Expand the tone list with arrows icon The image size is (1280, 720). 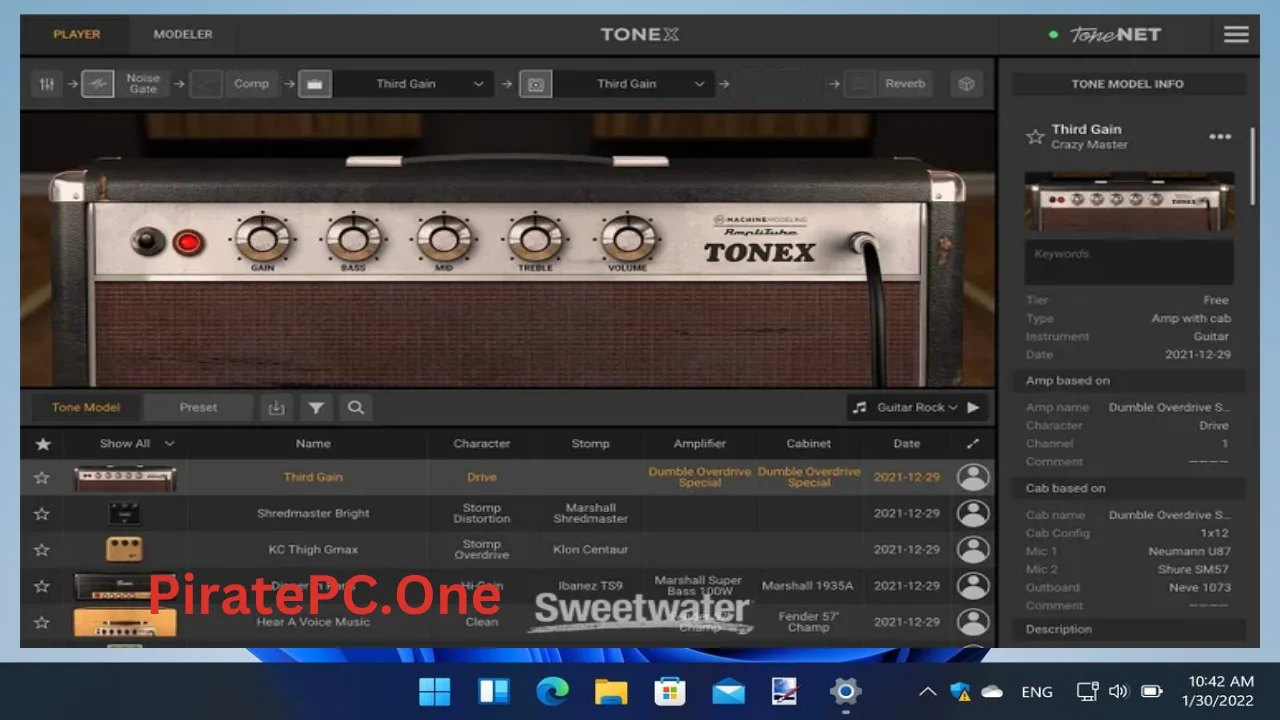973,443
